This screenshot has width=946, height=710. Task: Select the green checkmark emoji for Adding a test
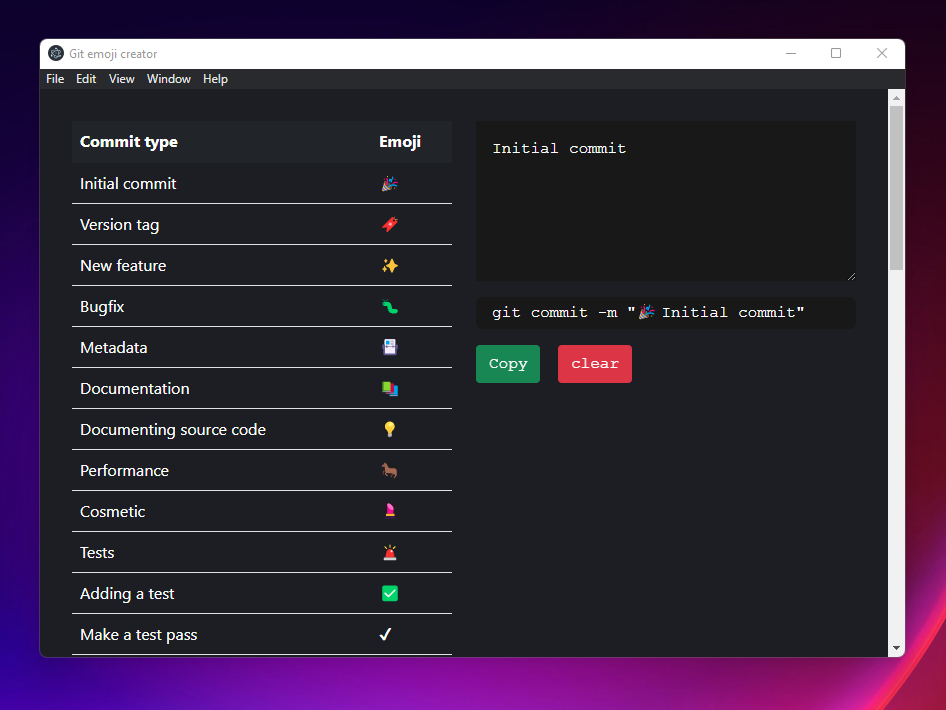coord(389,593)
